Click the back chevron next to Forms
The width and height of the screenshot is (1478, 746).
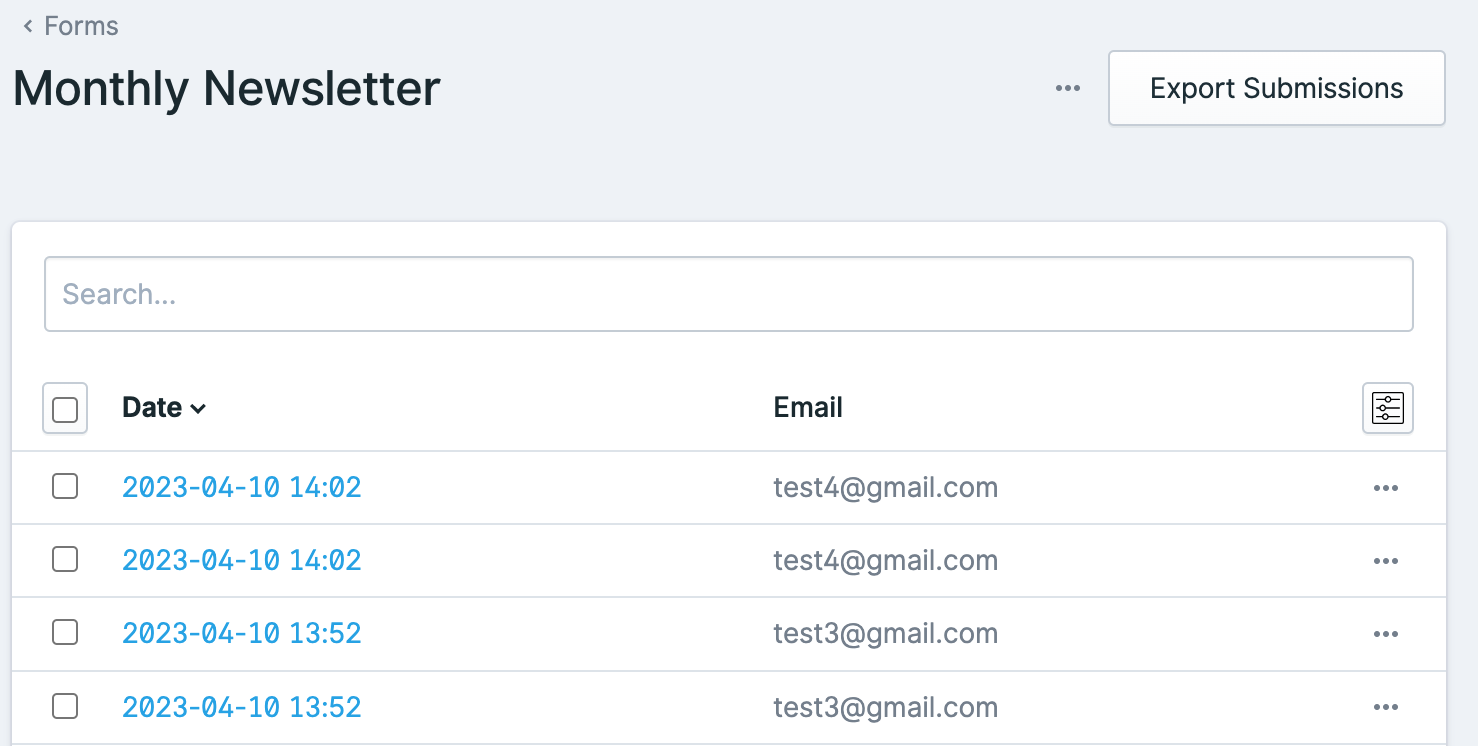[28, 26]
